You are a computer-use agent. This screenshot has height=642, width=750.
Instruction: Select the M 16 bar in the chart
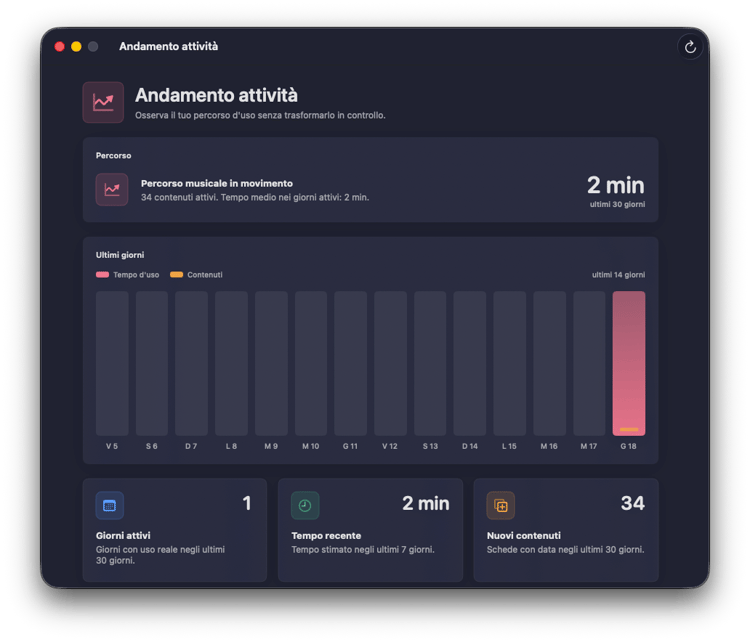549,363
